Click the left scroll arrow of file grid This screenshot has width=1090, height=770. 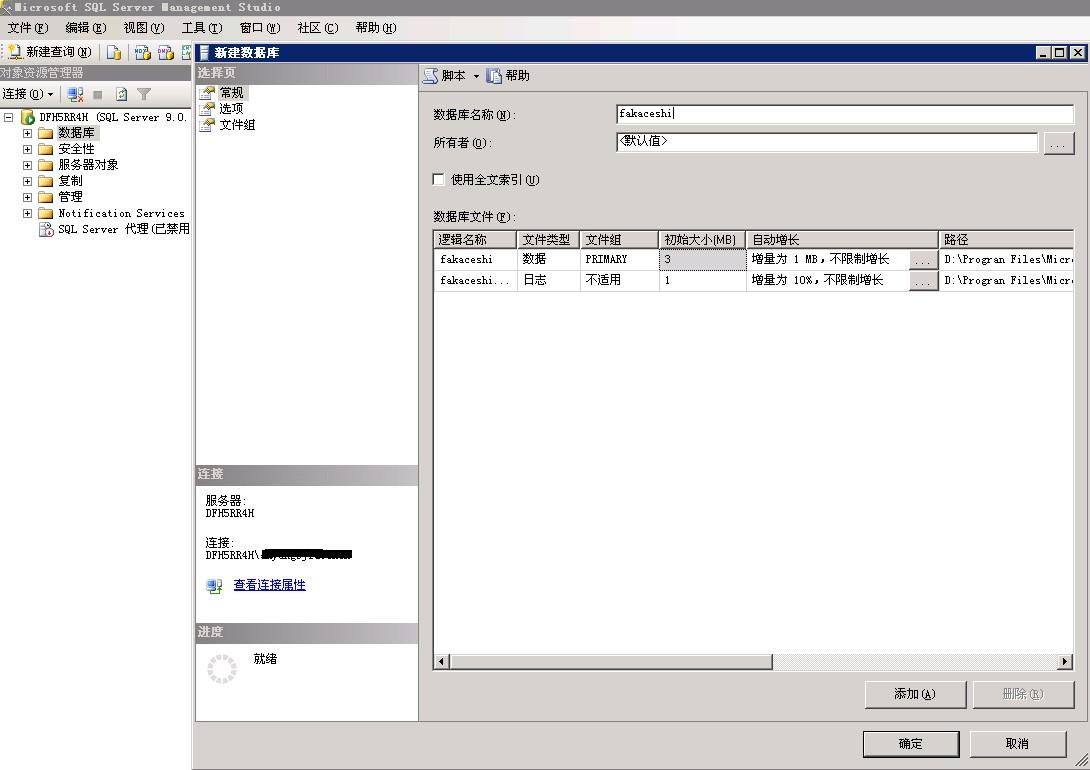click(x=441, y=662)
